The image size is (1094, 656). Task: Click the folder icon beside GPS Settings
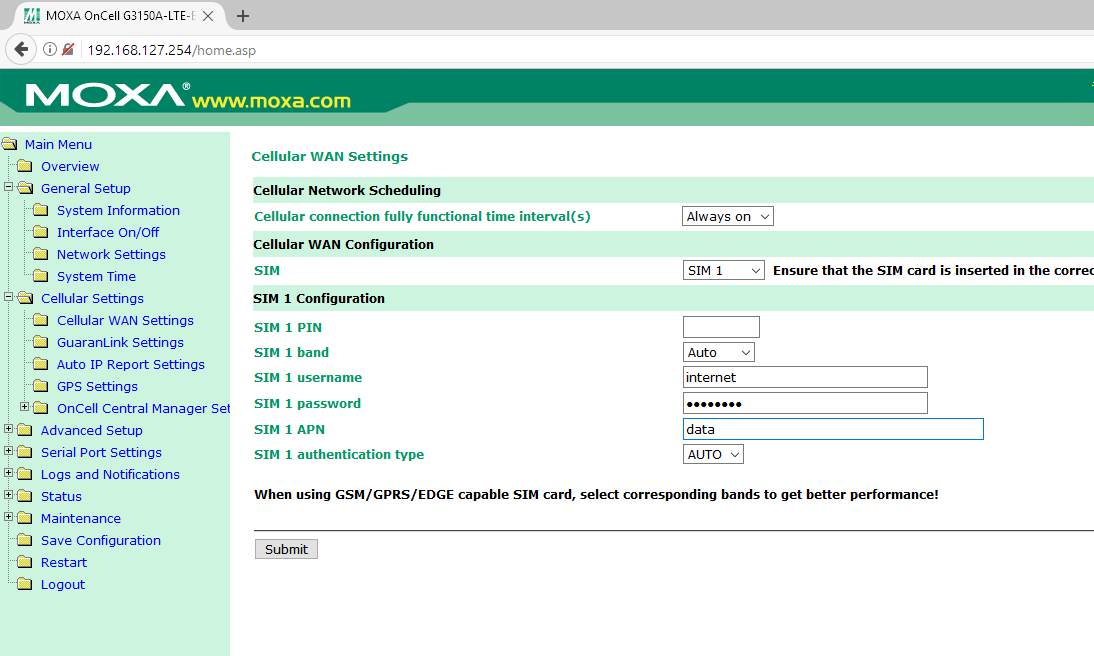[41, 386]
